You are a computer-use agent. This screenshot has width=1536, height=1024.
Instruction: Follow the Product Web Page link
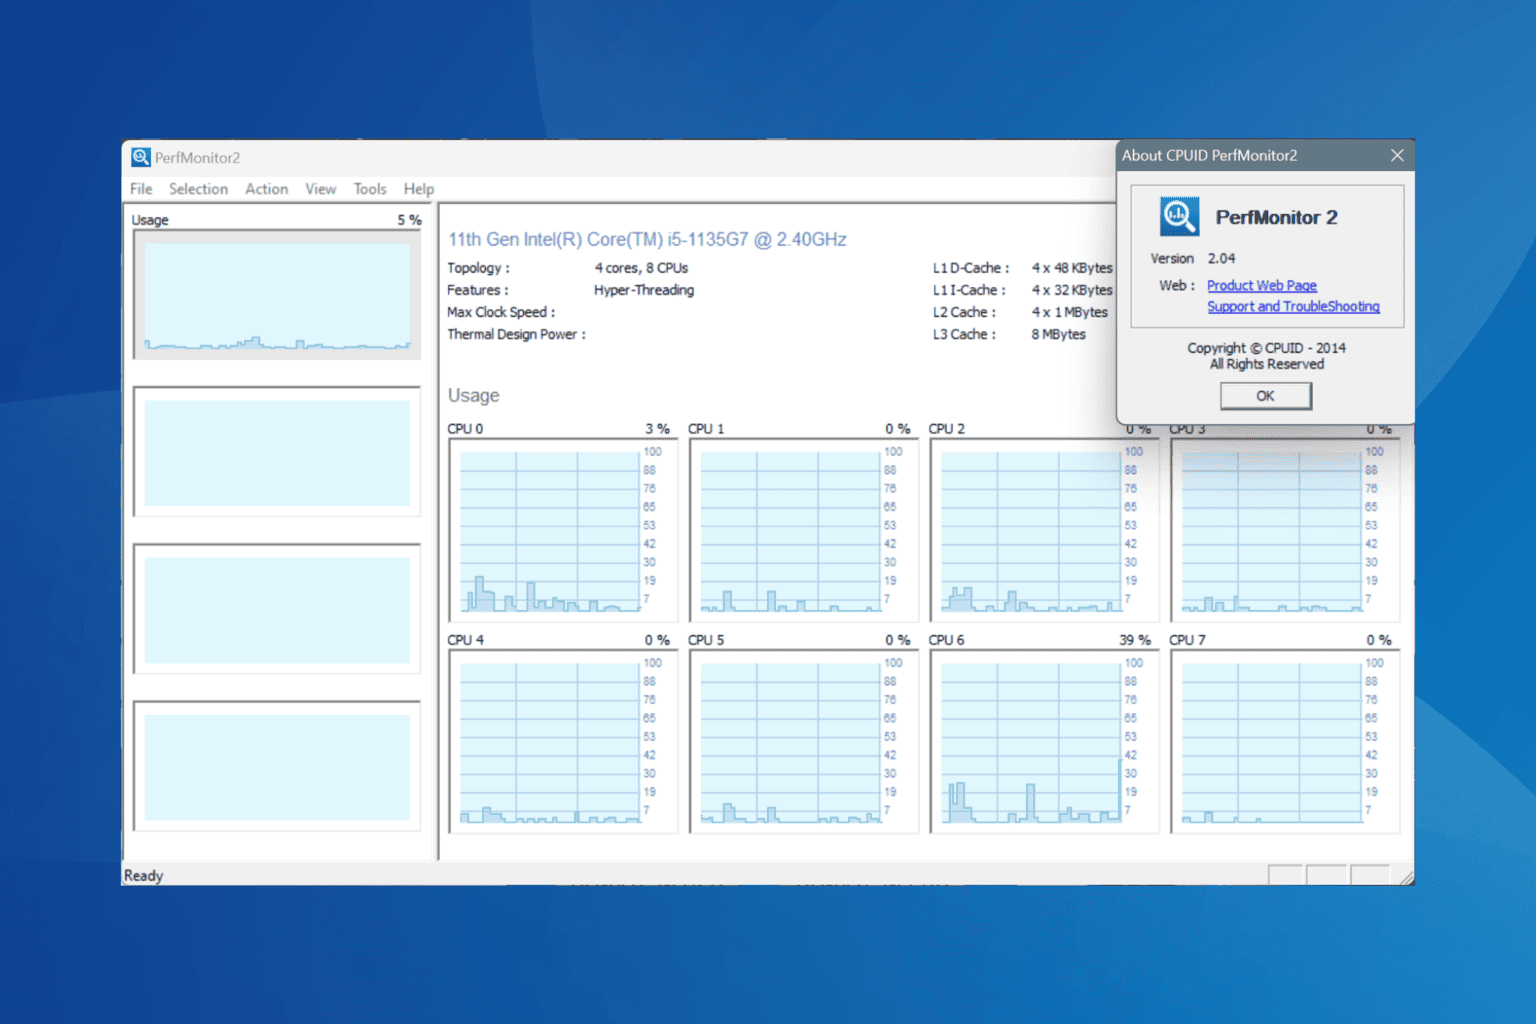tap(1262, 285)
